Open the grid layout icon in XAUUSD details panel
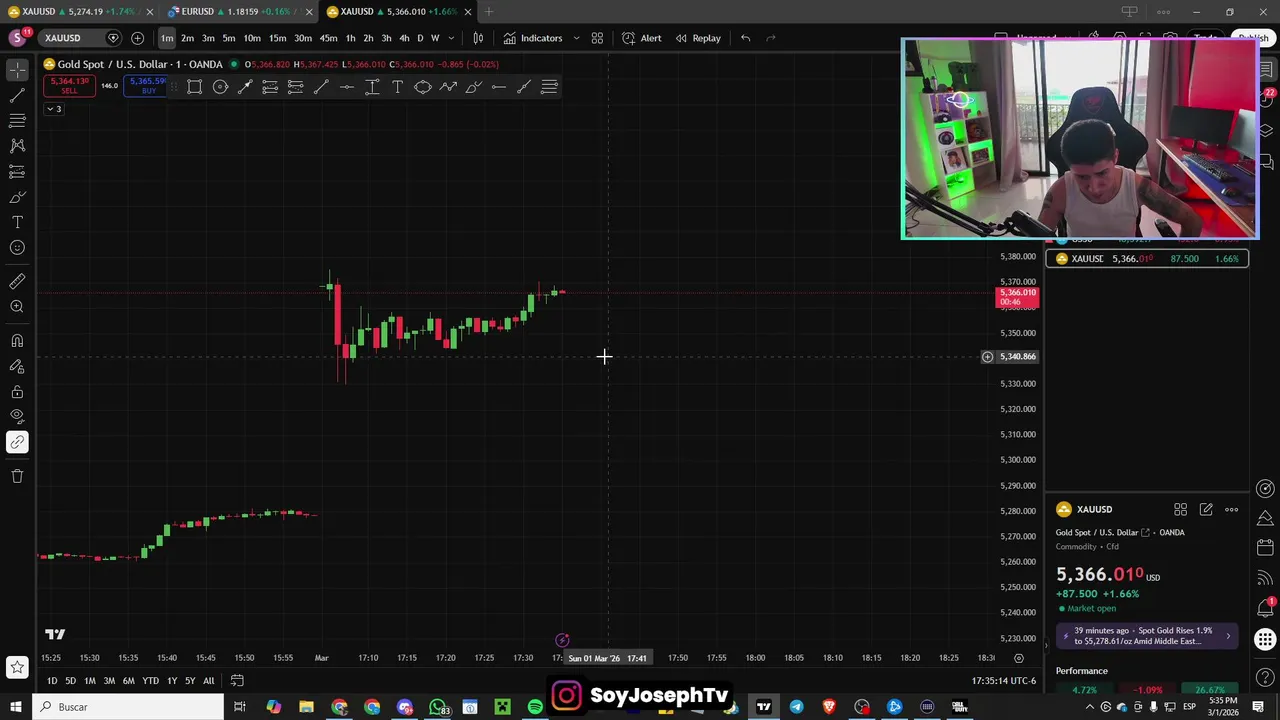Screen dimensions: 1280x720 point(1180,510)
